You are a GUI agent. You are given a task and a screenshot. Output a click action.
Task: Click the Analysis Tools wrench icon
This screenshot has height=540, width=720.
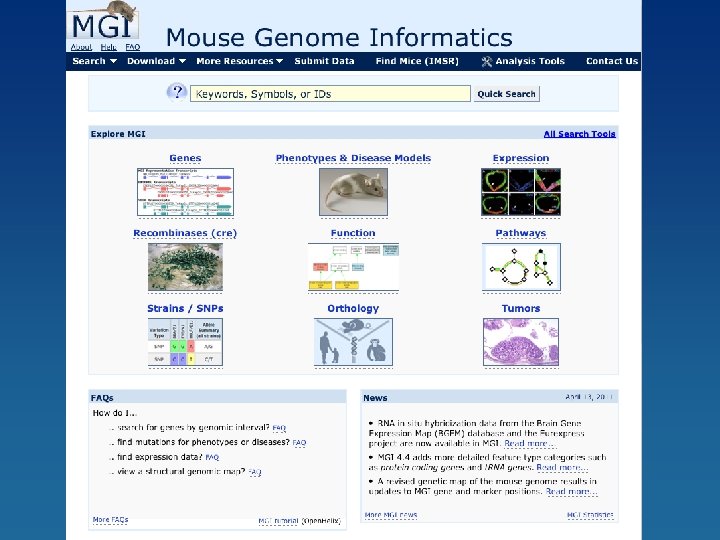coord(486,62)
